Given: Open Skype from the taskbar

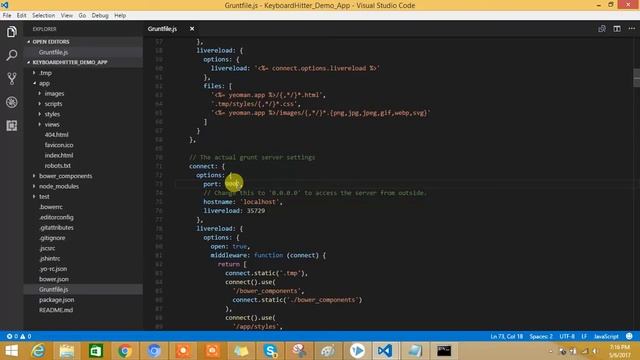Looking at the screenshot, I should 270,351.
